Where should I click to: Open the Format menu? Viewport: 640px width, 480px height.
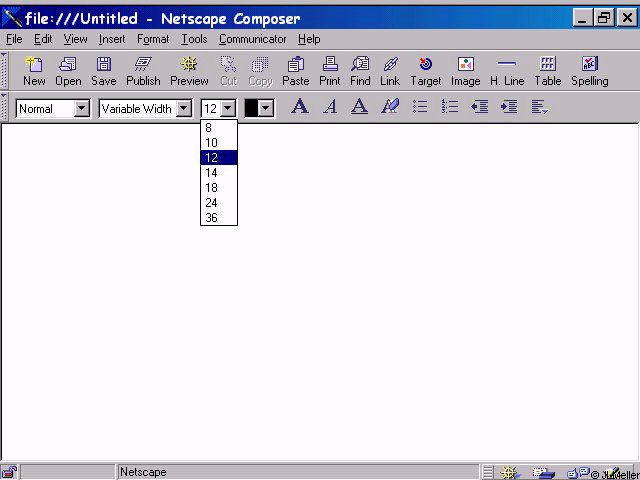tap(153, 39)
